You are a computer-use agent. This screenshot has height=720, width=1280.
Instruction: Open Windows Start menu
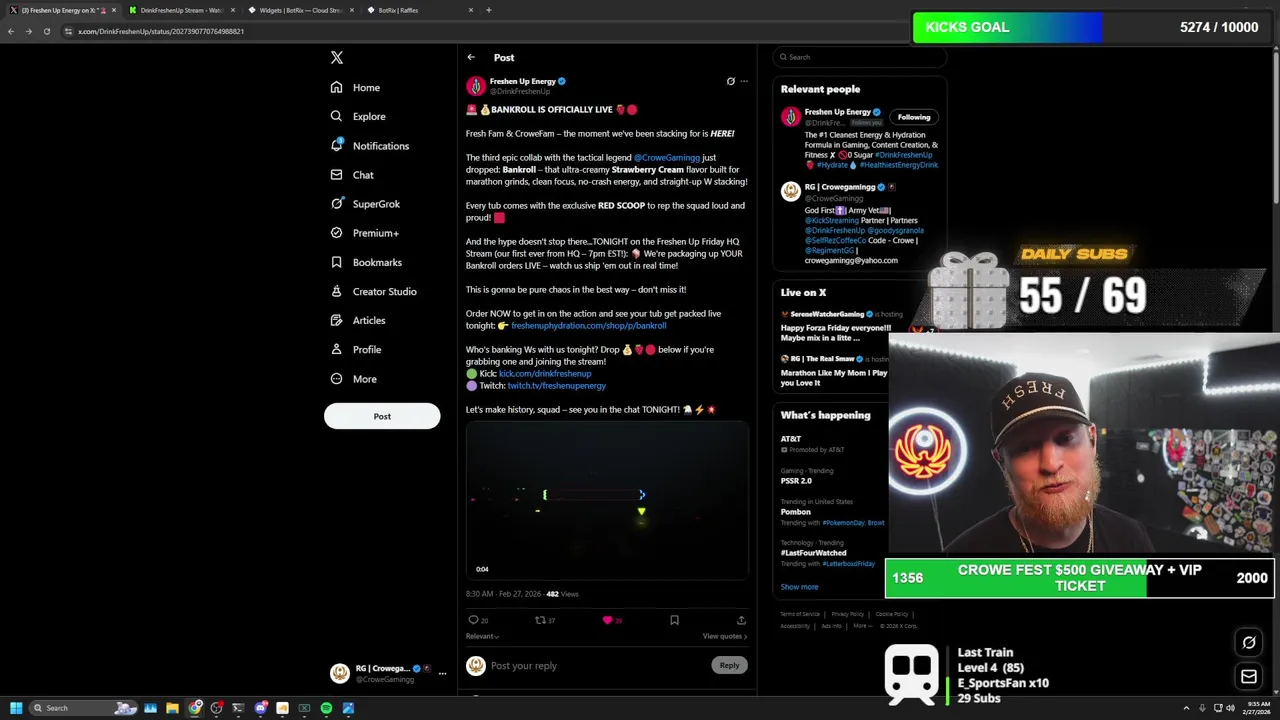(16, 708)
